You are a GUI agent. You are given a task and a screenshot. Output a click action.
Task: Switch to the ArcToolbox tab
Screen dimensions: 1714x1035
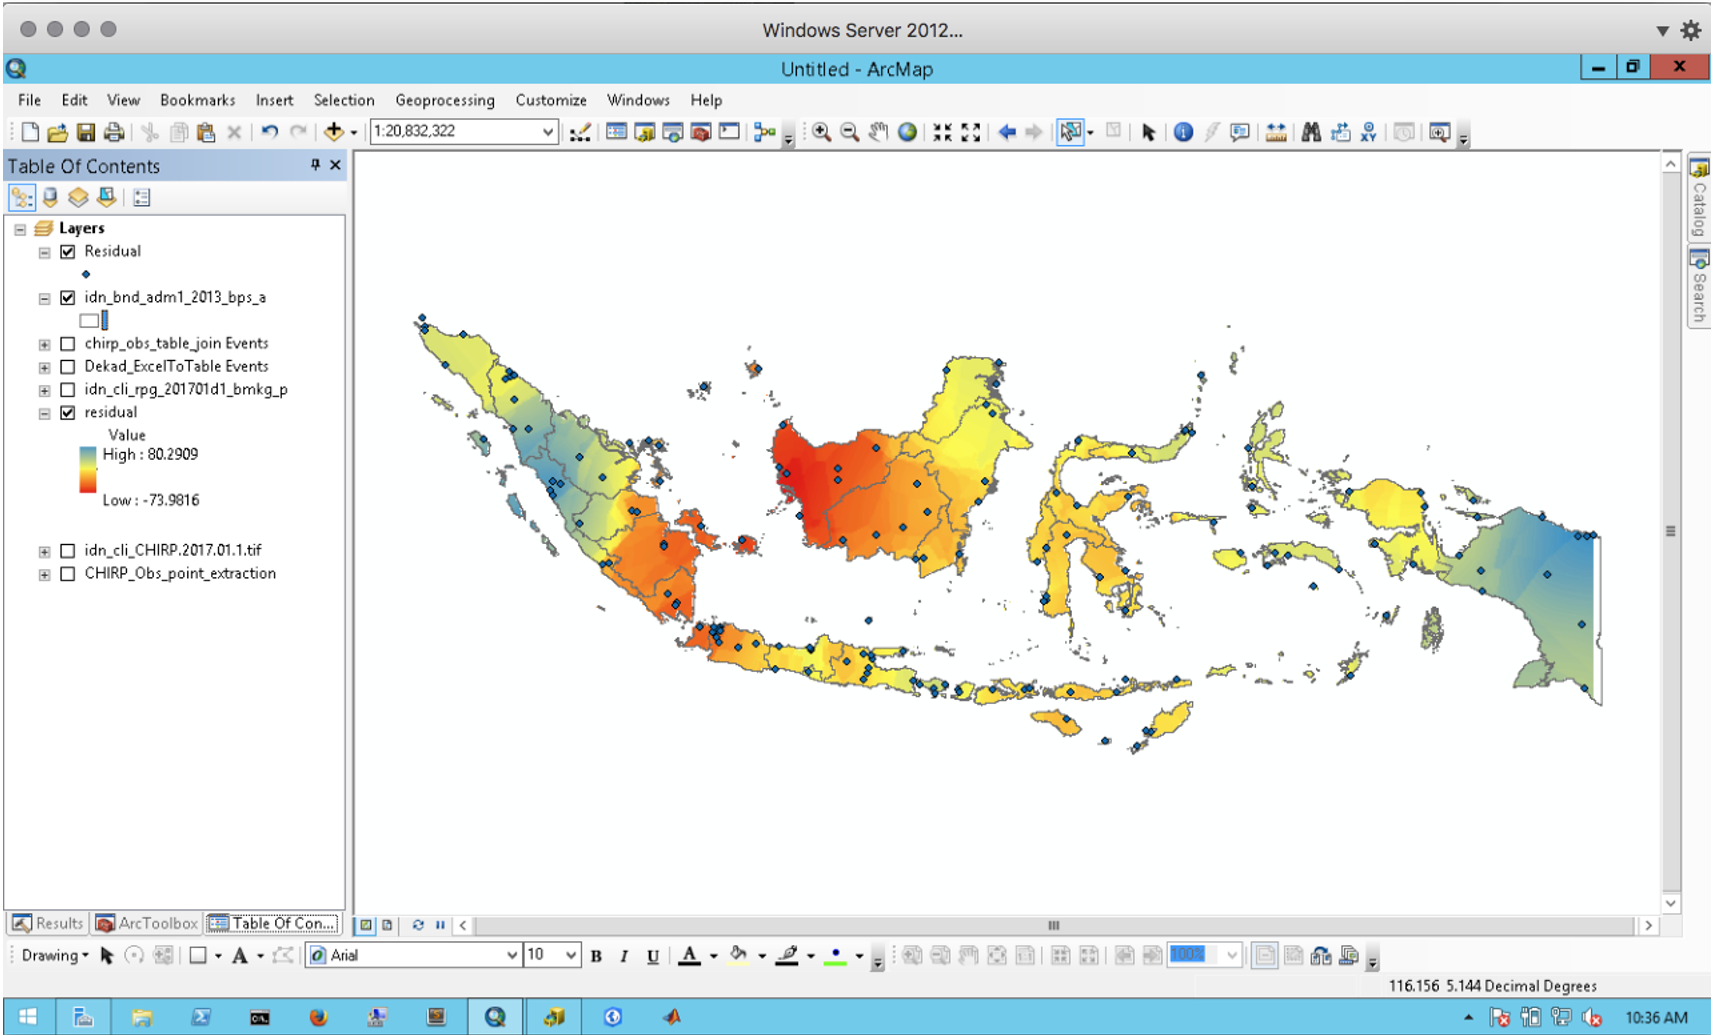coord(148,923)
